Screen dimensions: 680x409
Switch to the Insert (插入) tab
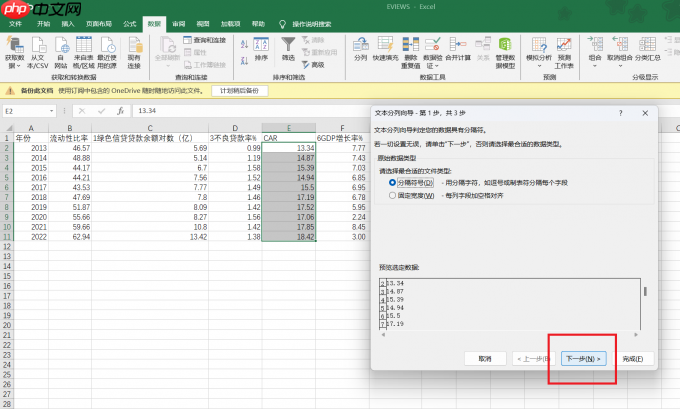coord(68,24)
